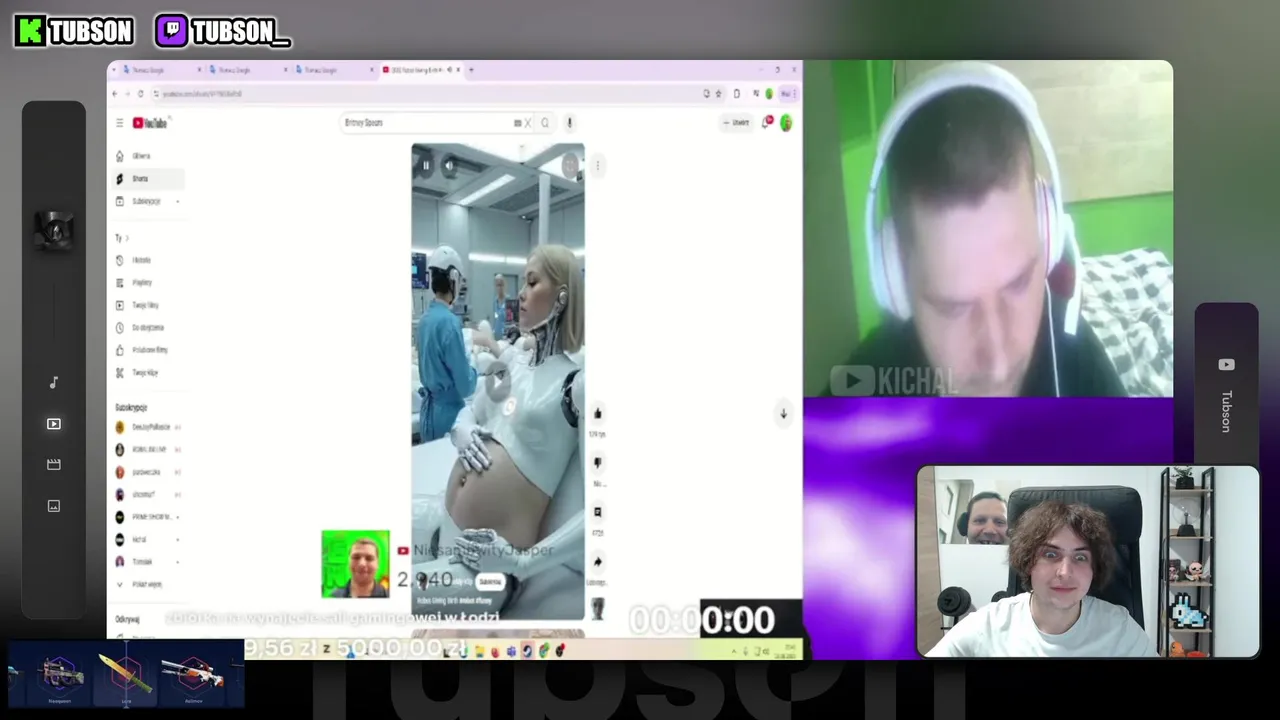Toggle fullscreen on the Short

(571, 165)
